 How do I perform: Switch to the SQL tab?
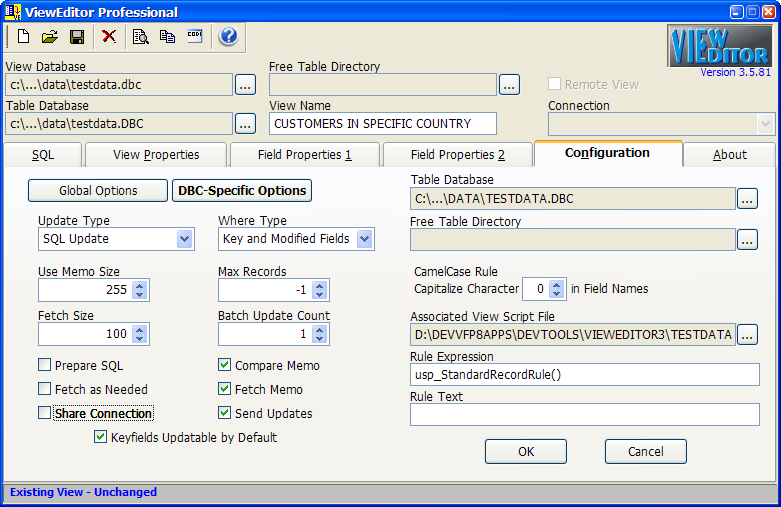43,155
